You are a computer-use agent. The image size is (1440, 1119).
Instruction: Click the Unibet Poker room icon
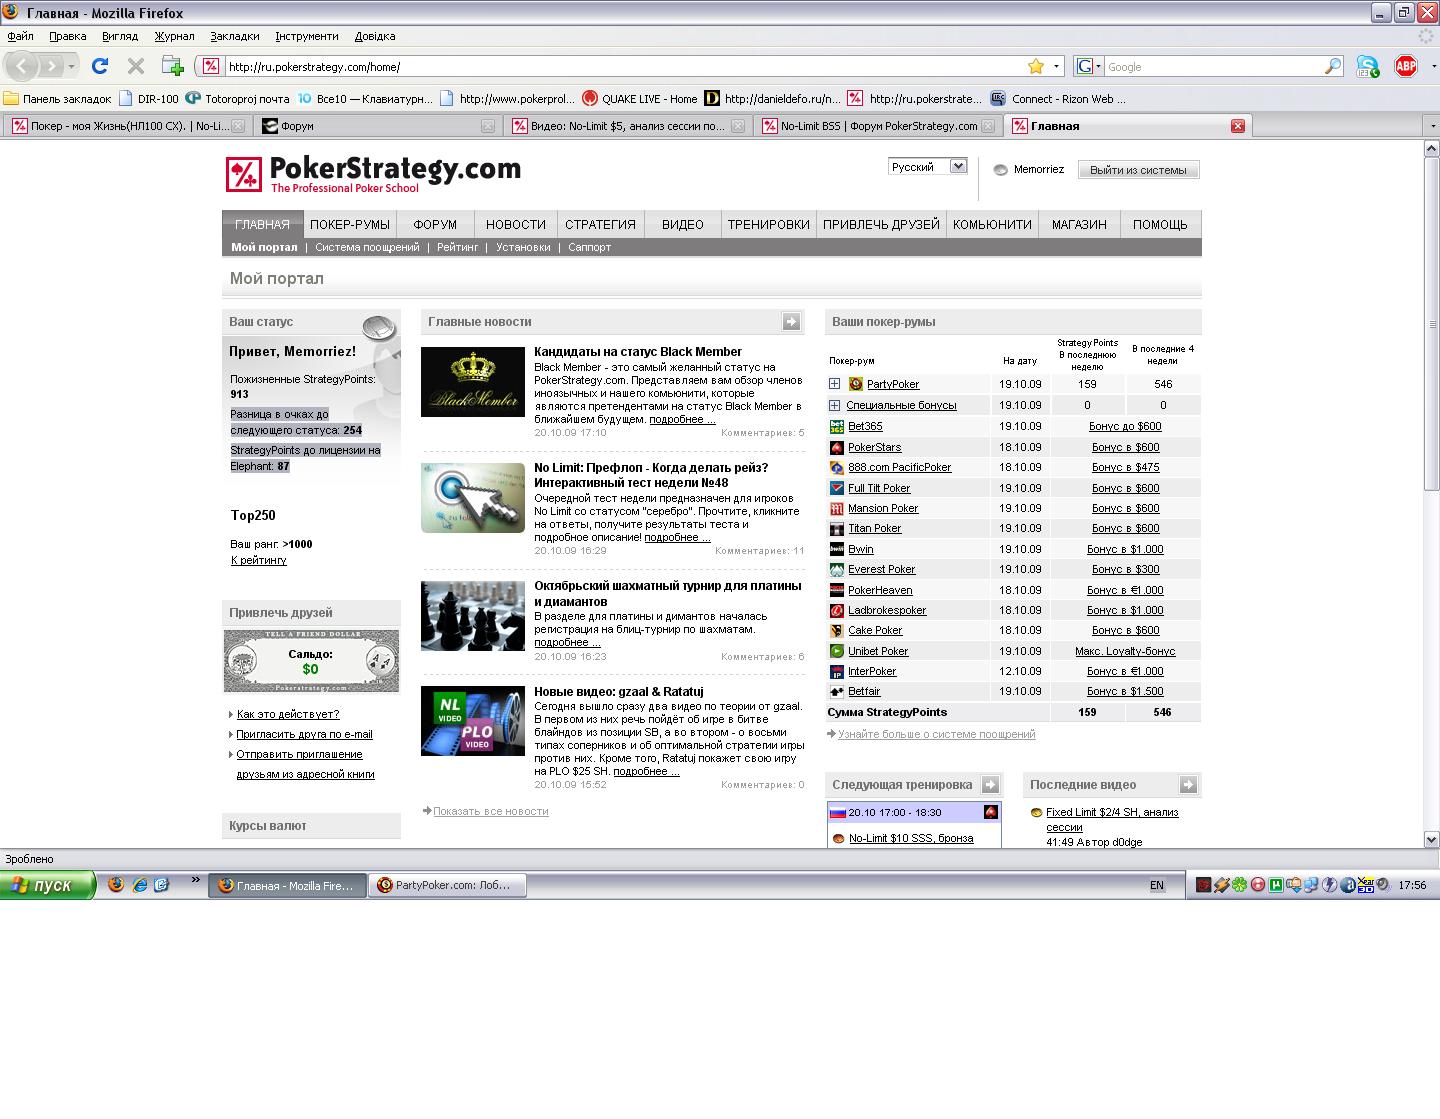tap(837, 651)
